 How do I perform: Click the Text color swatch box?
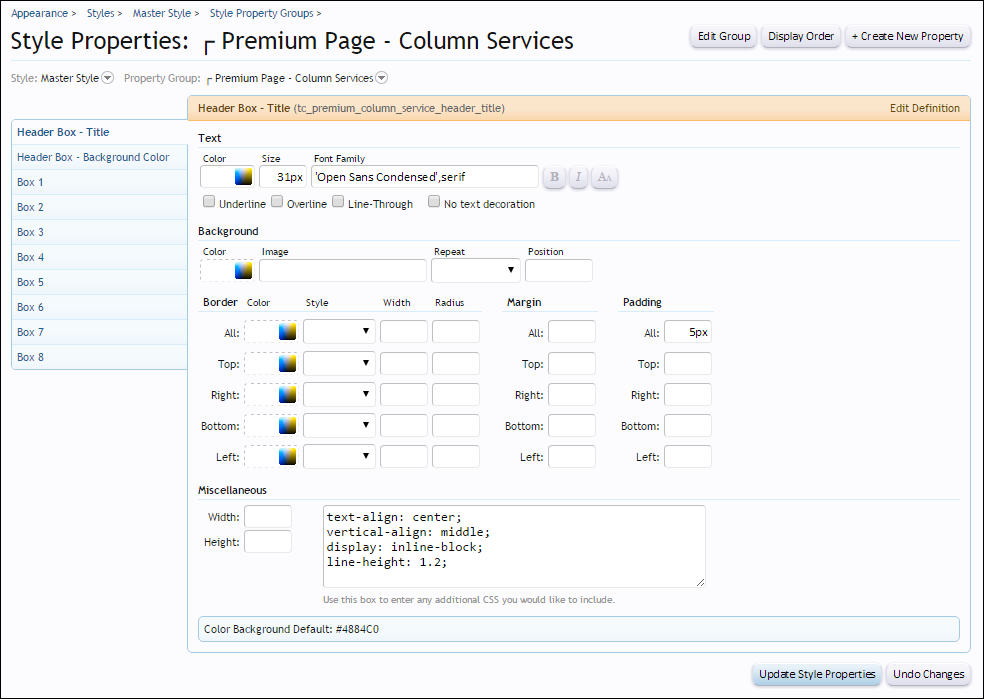[x=216, y=177]
